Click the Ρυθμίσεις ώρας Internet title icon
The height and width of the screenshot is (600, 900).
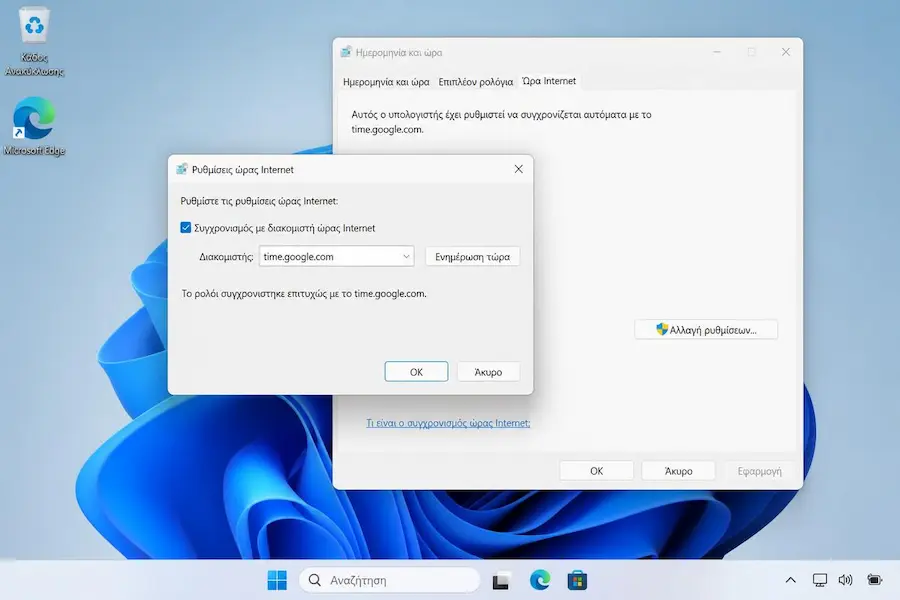182,169
